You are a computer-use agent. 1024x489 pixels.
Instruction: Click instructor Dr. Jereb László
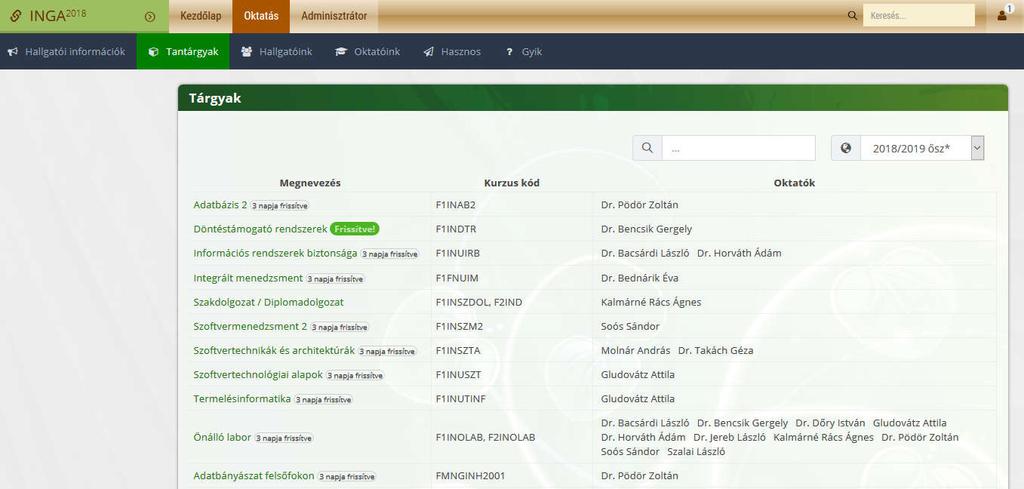tap(729, 437)
